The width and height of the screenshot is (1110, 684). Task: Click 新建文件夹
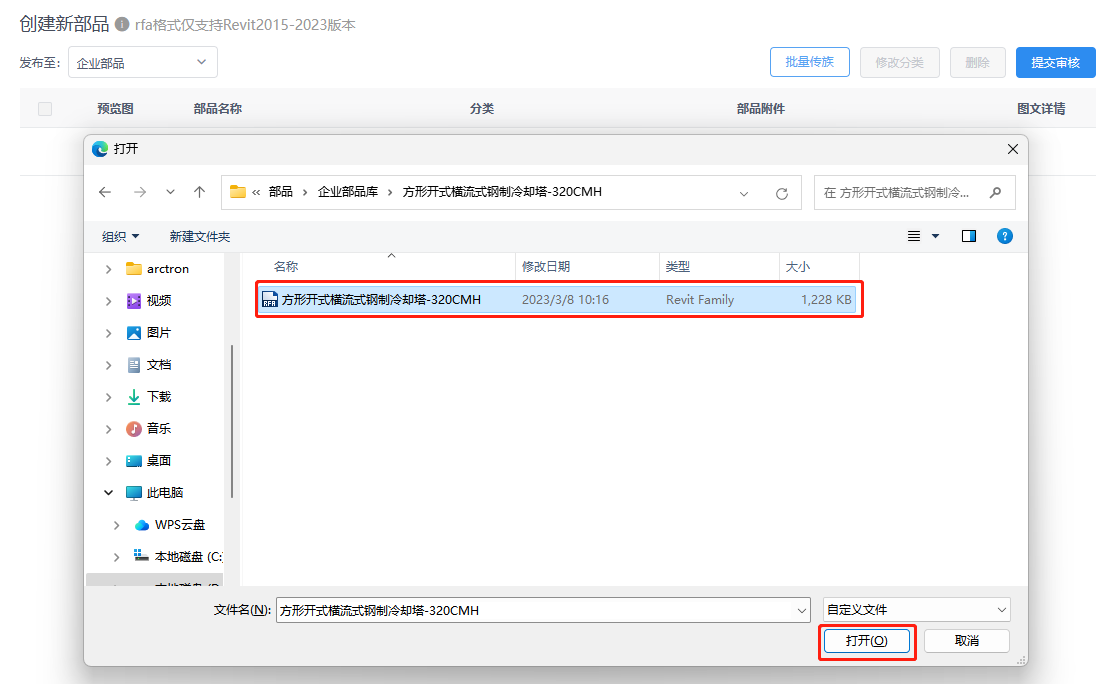(200, 236)
